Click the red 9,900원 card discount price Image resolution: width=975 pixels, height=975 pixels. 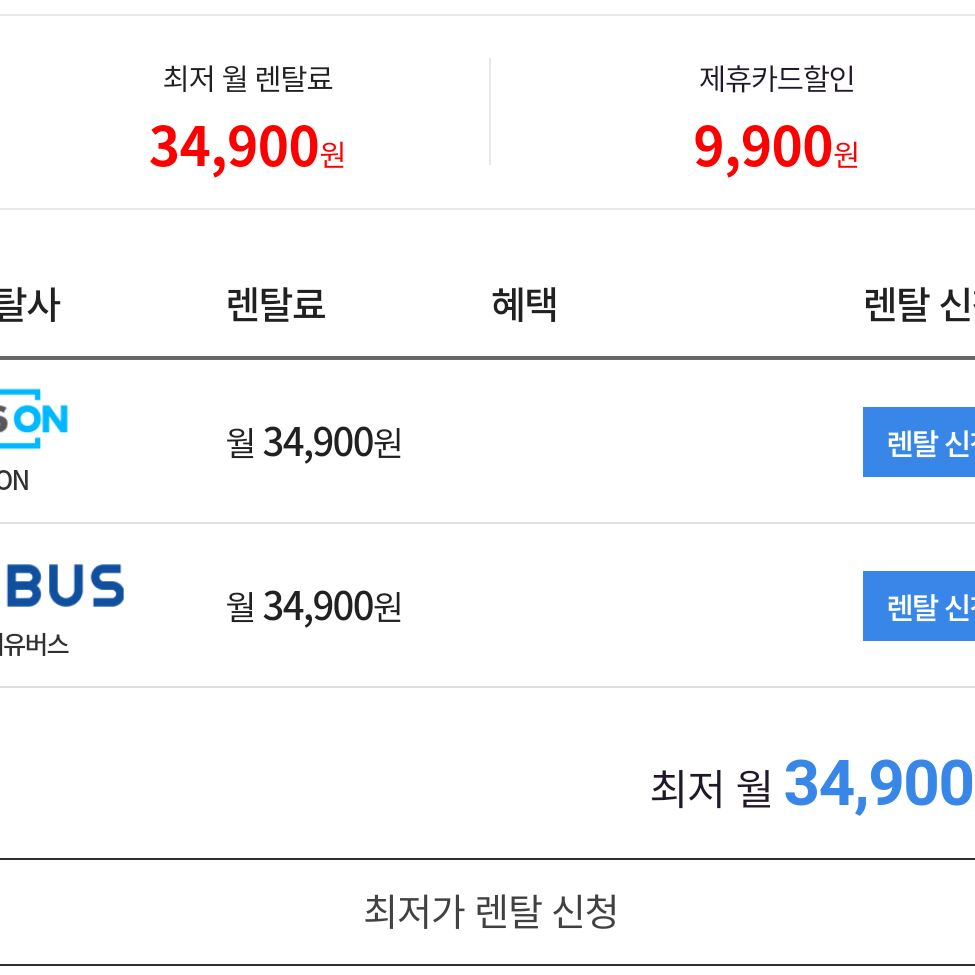(776, 147)
